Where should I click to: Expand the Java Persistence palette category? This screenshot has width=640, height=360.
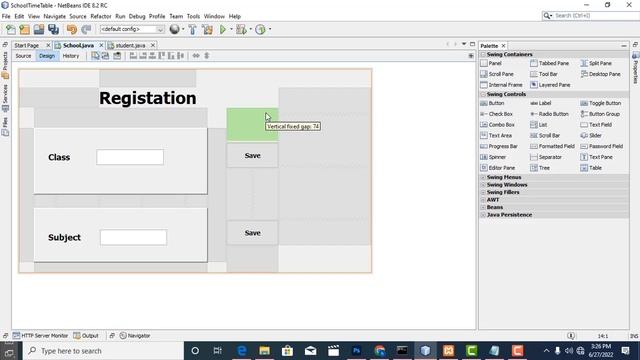[x=483, y=215]
